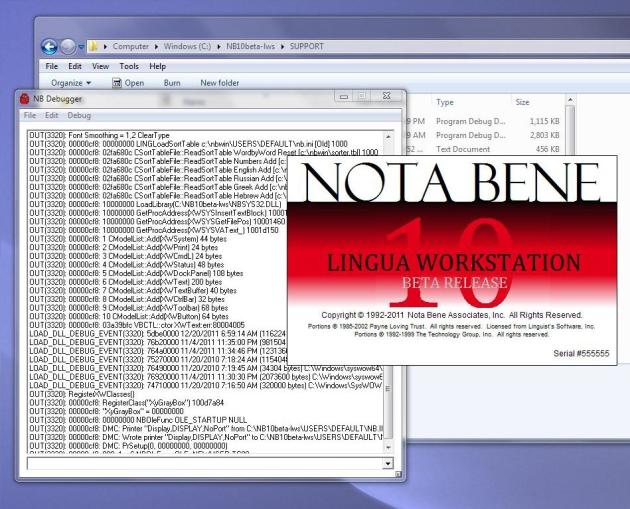This screenshot has width=630, height=509.
Task: Click New folder in Explorer toolbar
Action: tap(219, 83)
